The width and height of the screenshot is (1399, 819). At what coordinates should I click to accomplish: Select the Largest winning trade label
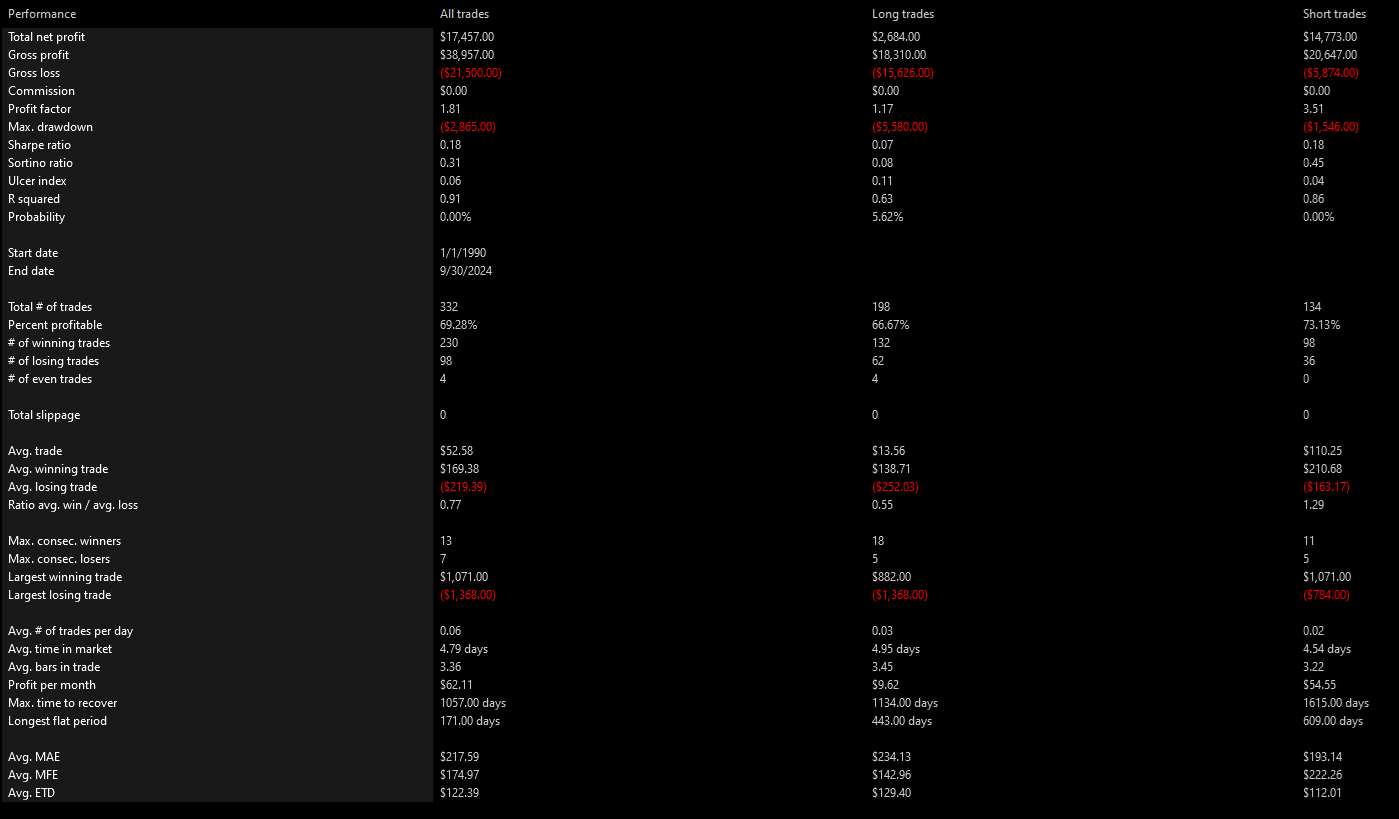65,577
